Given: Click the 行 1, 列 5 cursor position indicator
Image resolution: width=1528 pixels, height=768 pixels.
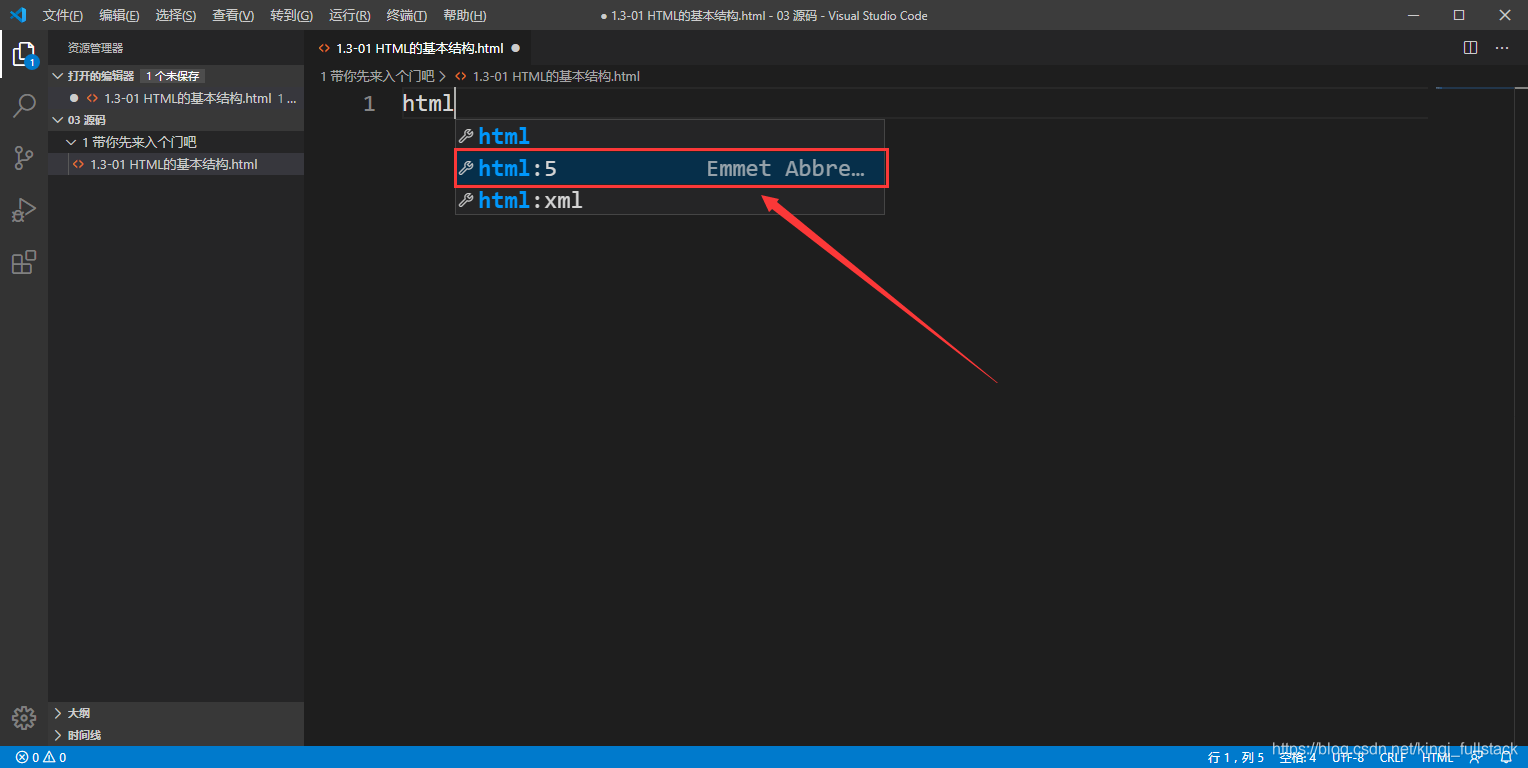Looking at the screenshot, I should coord(1236,757).
